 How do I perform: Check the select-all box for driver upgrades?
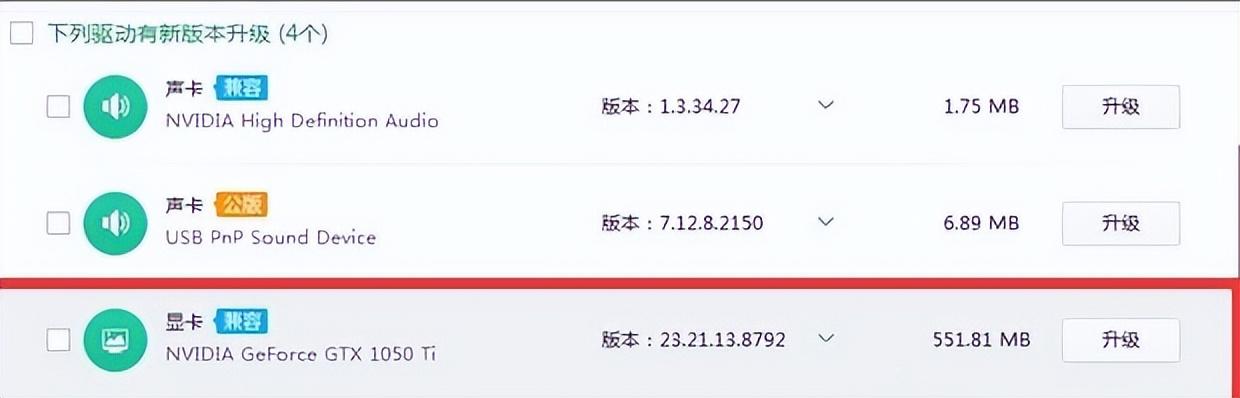pyautogui.click(x=21, y=34)
